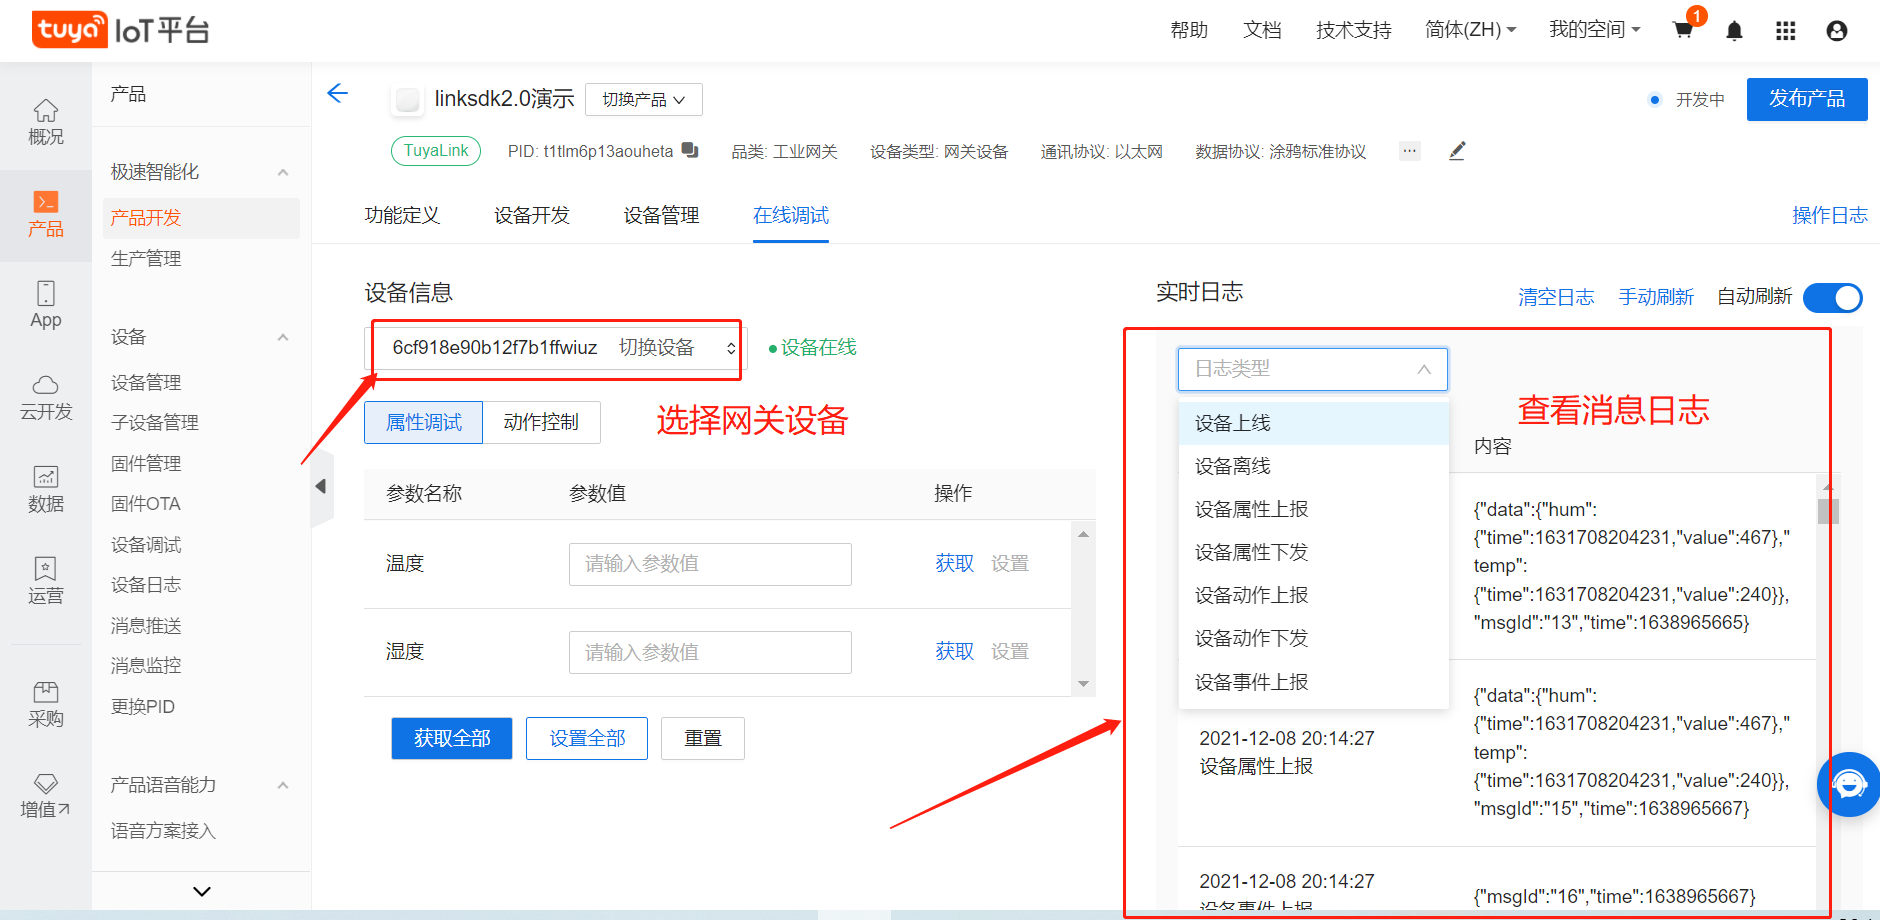Open 设备调试 in left menu
Screen dimensions: 1880x920
pos(146,545)
